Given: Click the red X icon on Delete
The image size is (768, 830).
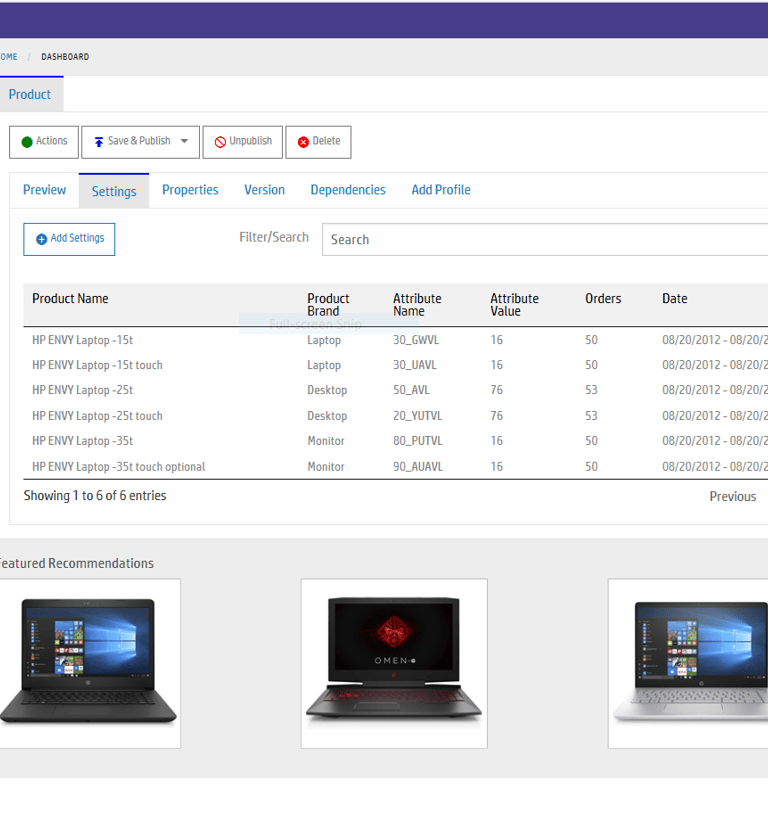Looking at the screenshot, I should pyautogui.click(x=303, y=142).
